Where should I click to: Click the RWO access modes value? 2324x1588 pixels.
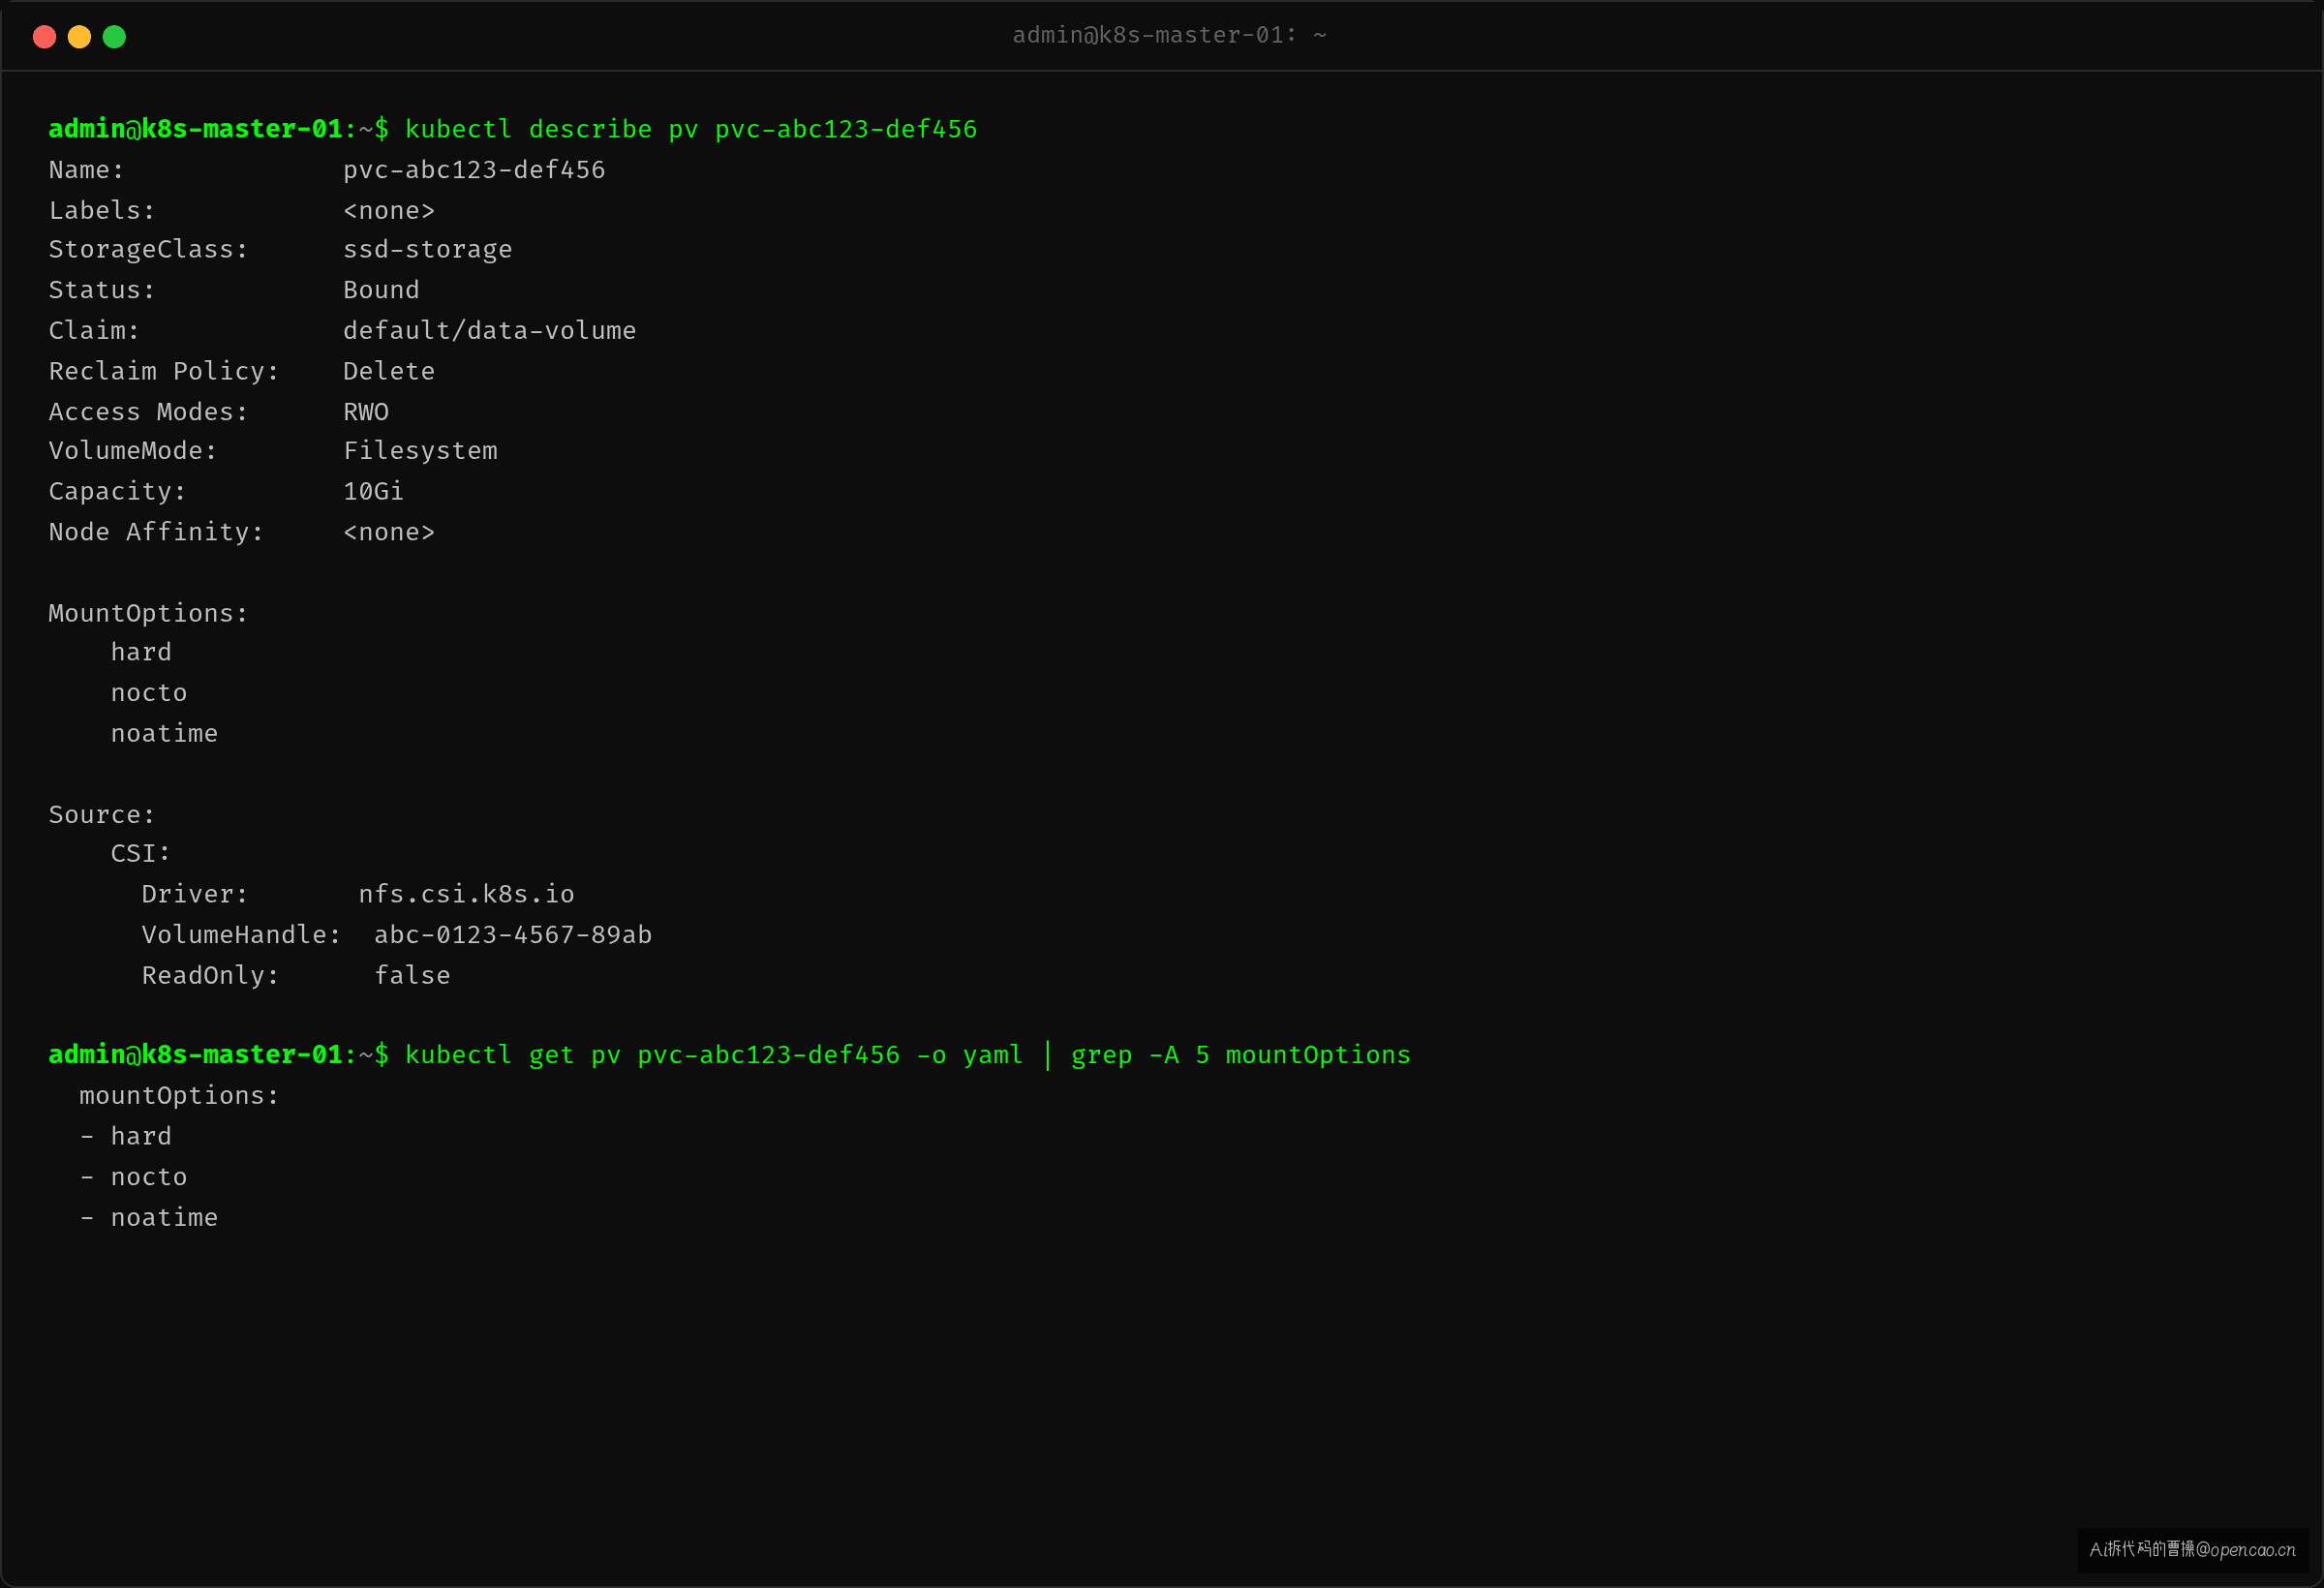pos(366,412)
